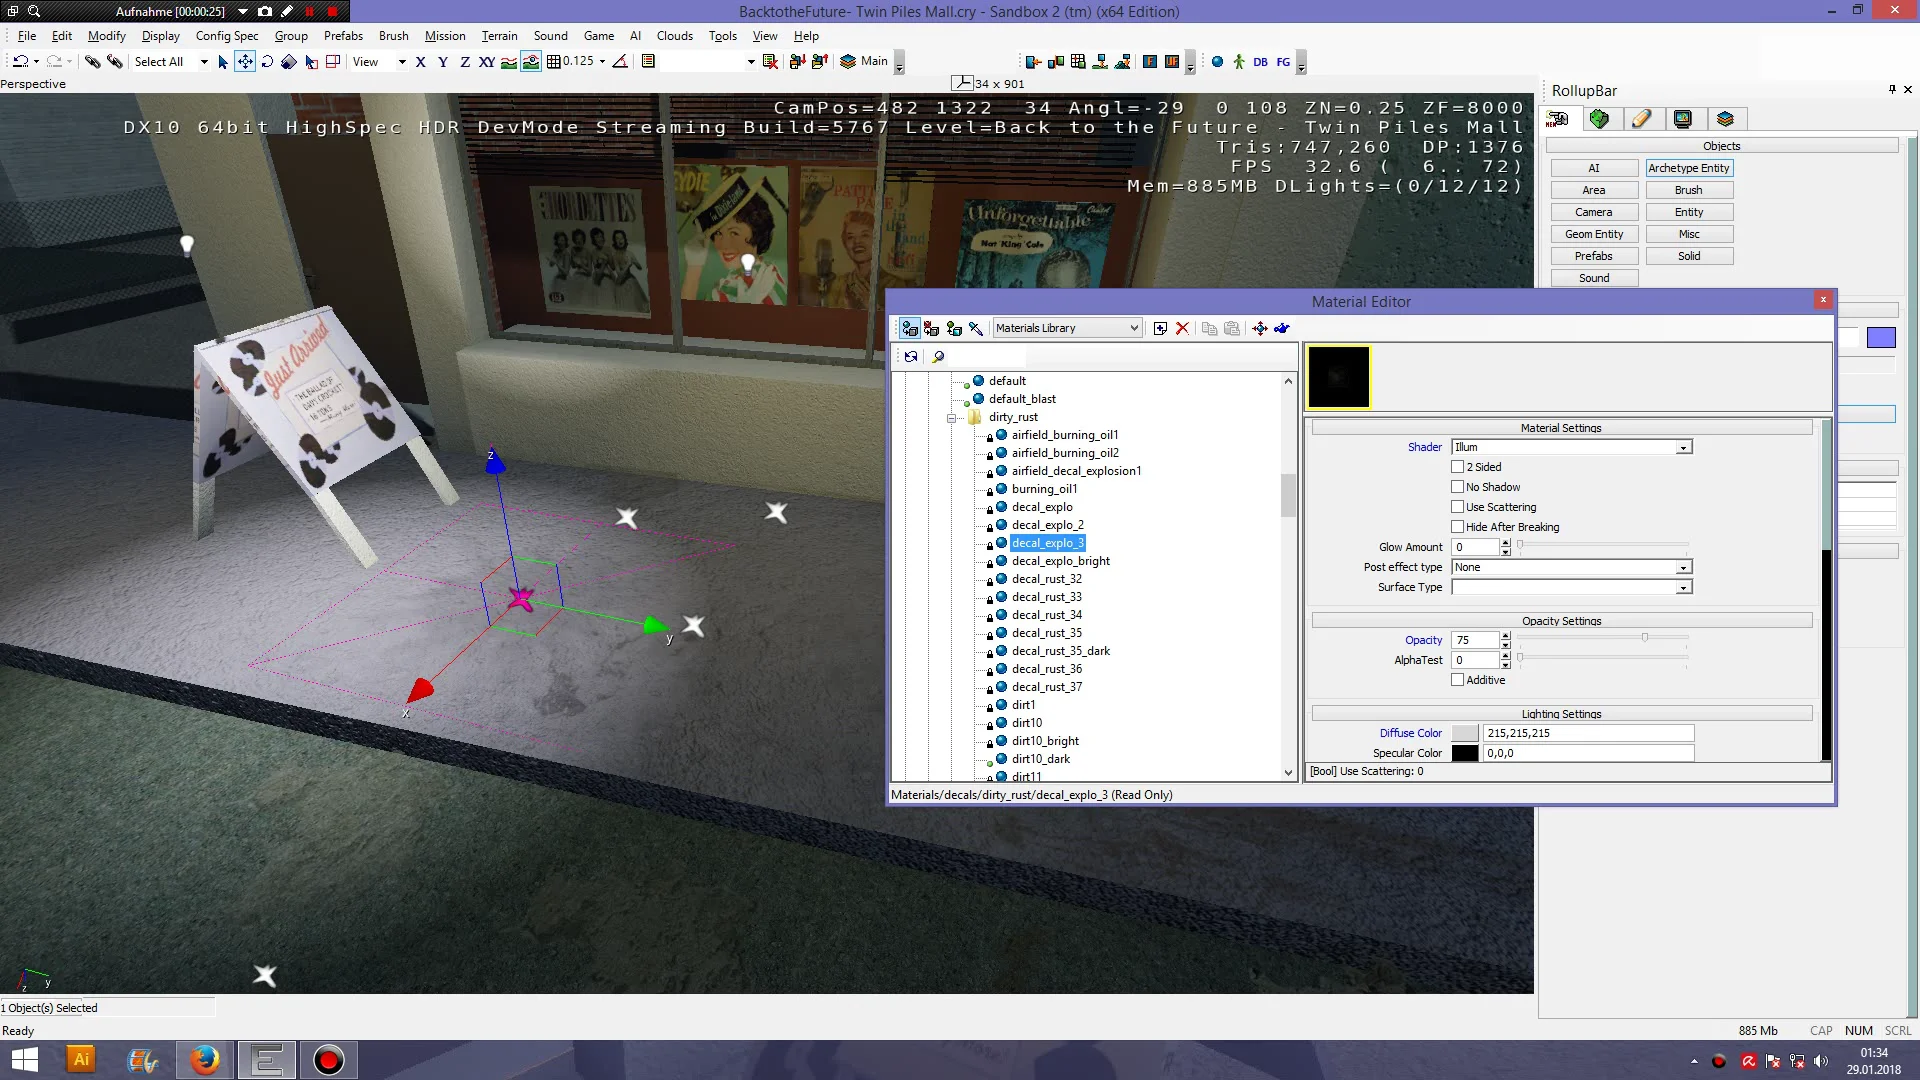This screenshot has height=1080, width=1920.
Task: Add a new material item in Material Editor
Action: click(1160, 328)
